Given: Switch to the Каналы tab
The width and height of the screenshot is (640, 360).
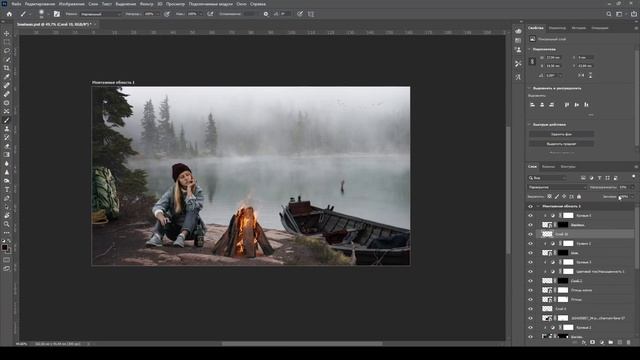Looking at the screenshot, I should click(x=548, y=167).
